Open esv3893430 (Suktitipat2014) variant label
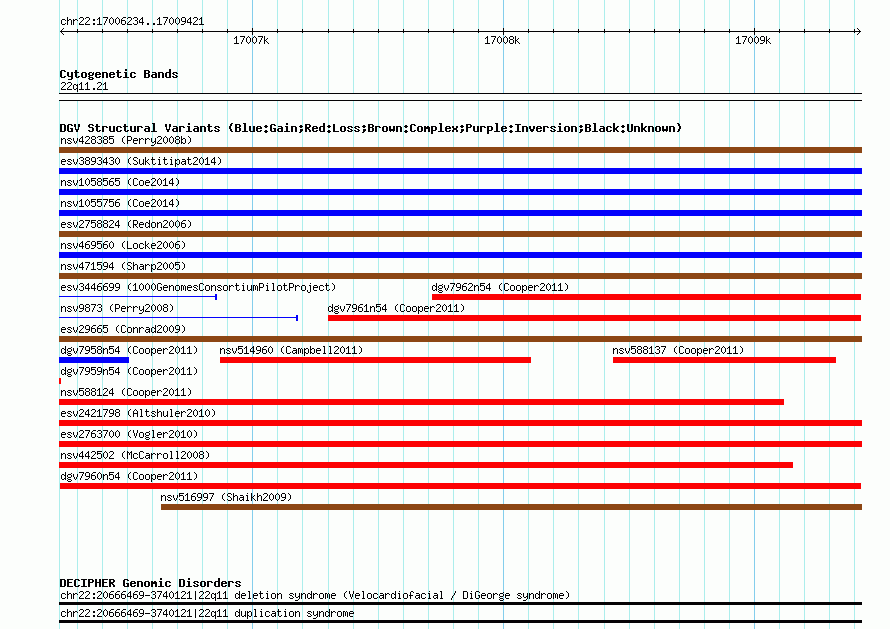 pos(141,161)
